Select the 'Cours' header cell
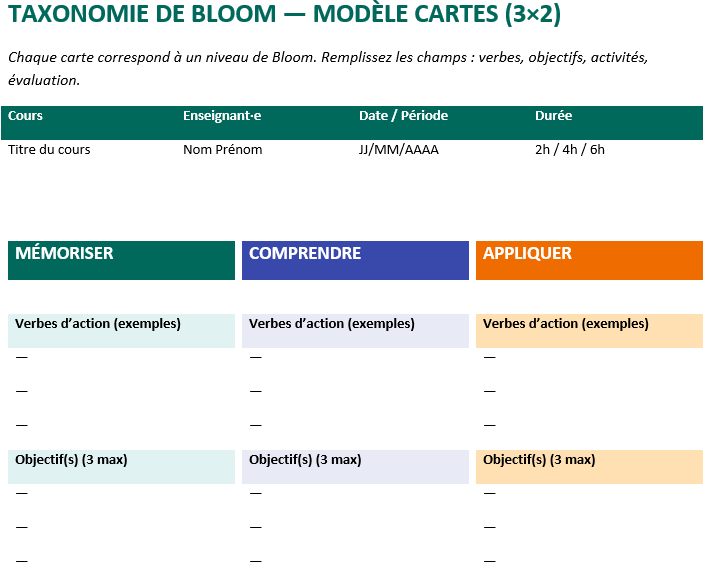The image size is (718, 582). point(26,116)
